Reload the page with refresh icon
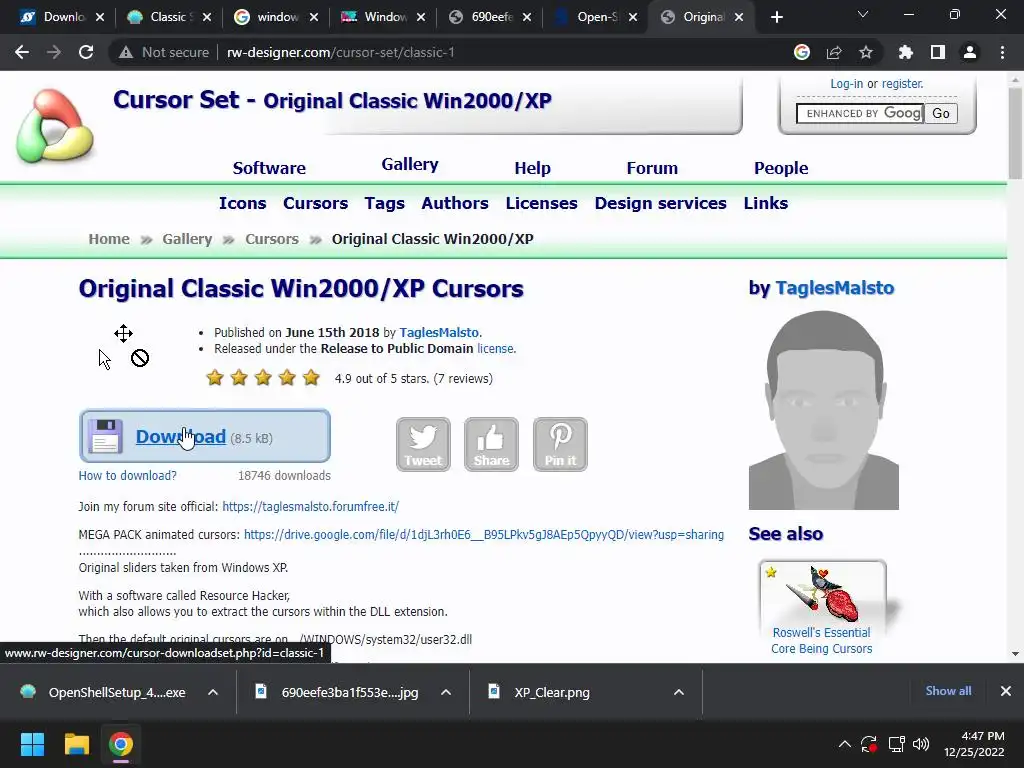 click(x=86, y=52)
